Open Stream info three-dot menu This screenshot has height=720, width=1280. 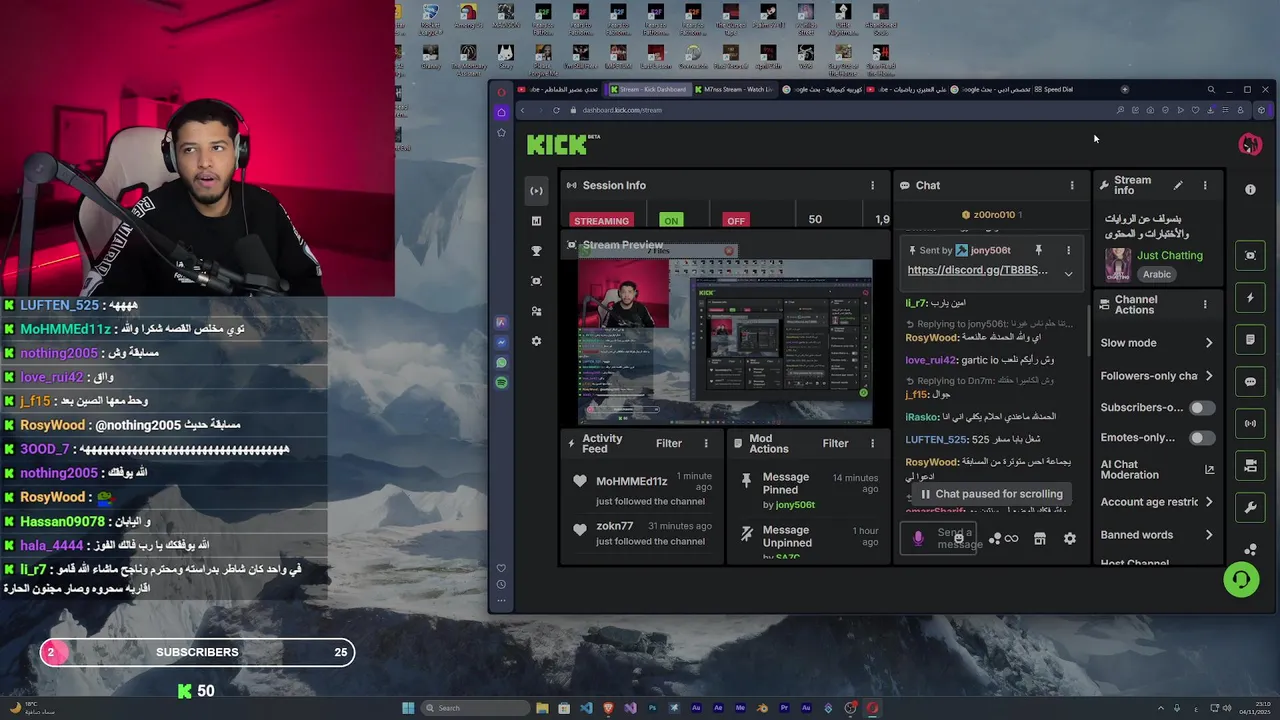1205,185
